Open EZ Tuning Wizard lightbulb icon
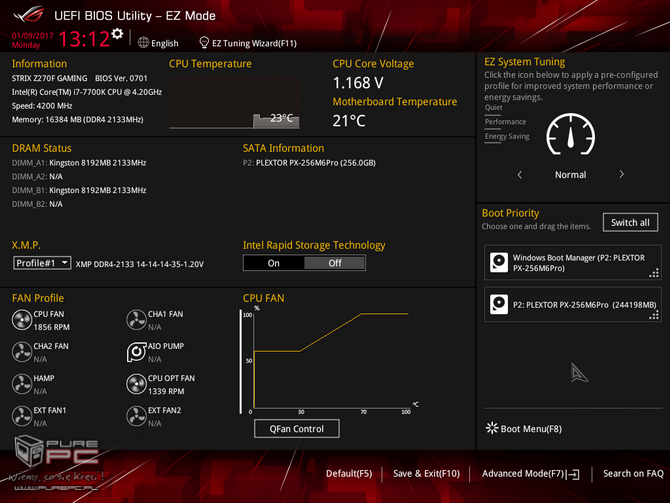This screenshot has height=503, width=670. tap(204, 43)
